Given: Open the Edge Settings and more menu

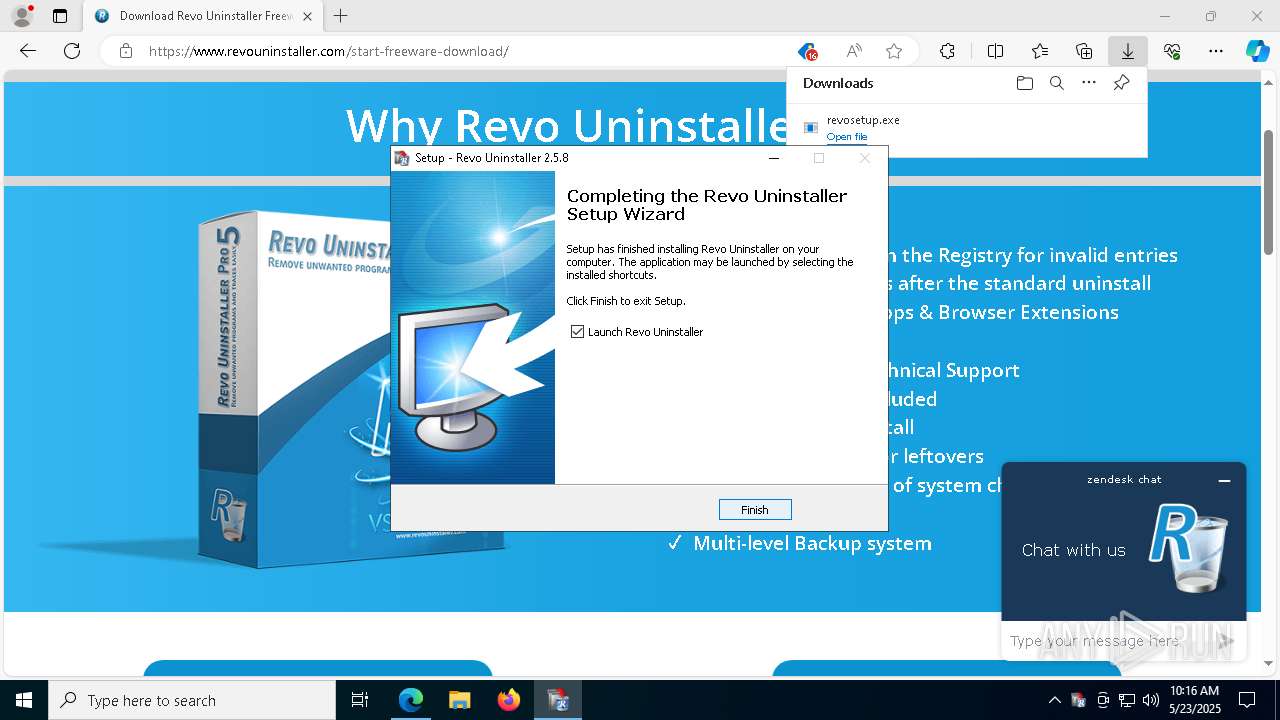Looking at the screenshot, I should pyautogui.click(x=1216, y=51).
